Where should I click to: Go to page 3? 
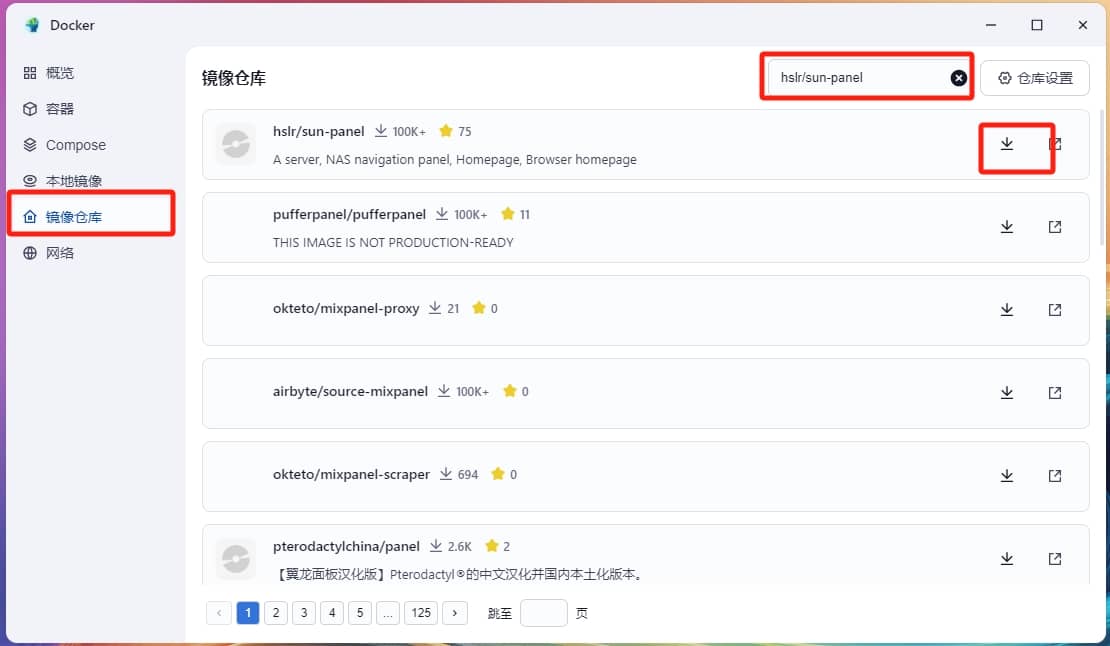304,613
